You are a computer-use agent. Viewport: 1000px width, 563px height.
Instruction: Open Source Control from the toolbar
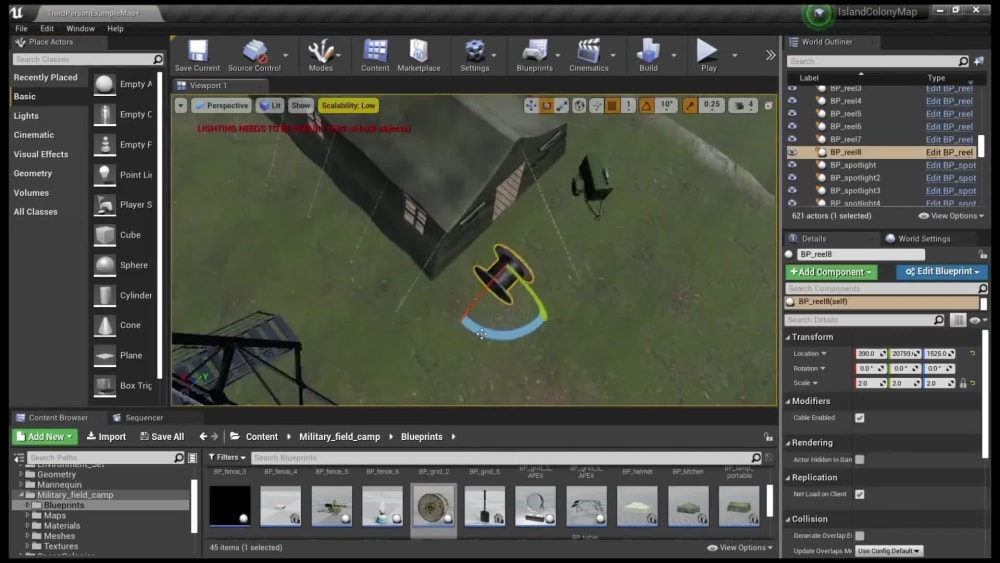[254, 55]
